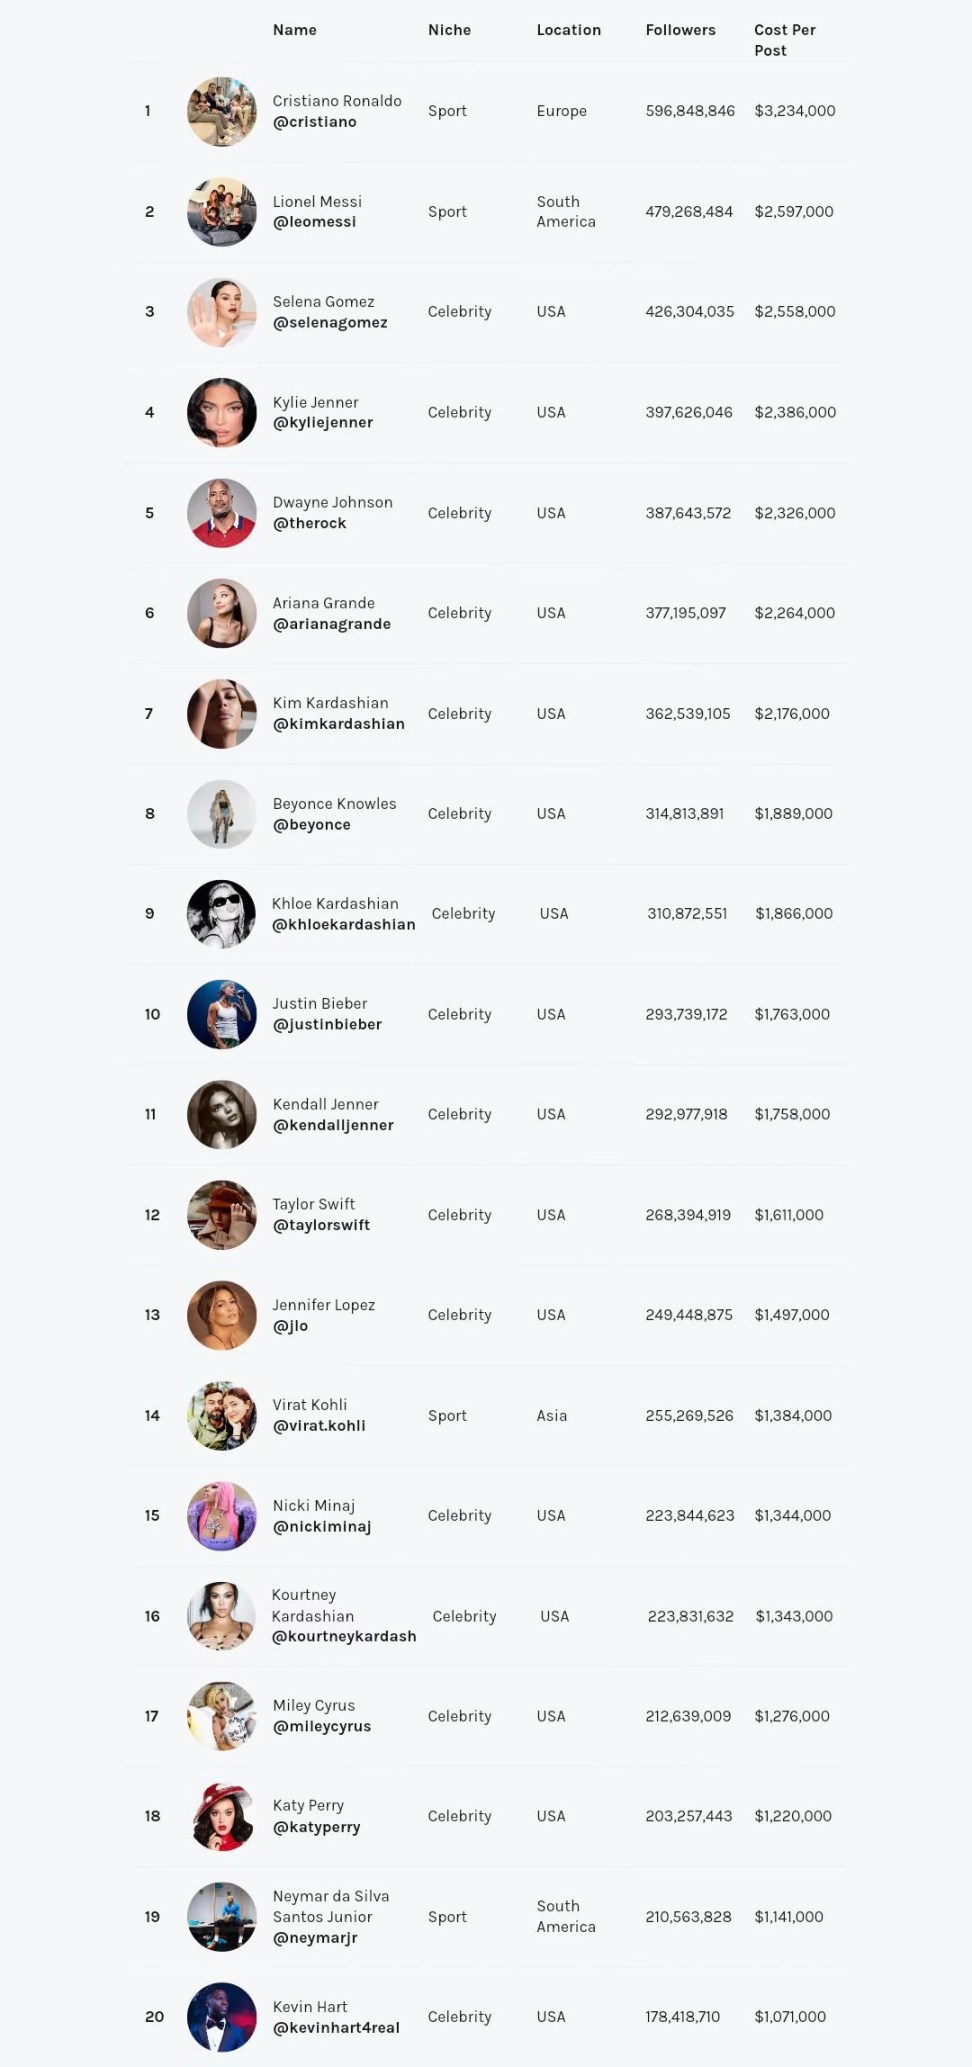Select the @neymarjr handle
972x2067 pixels.
(x=314, y=1938)
